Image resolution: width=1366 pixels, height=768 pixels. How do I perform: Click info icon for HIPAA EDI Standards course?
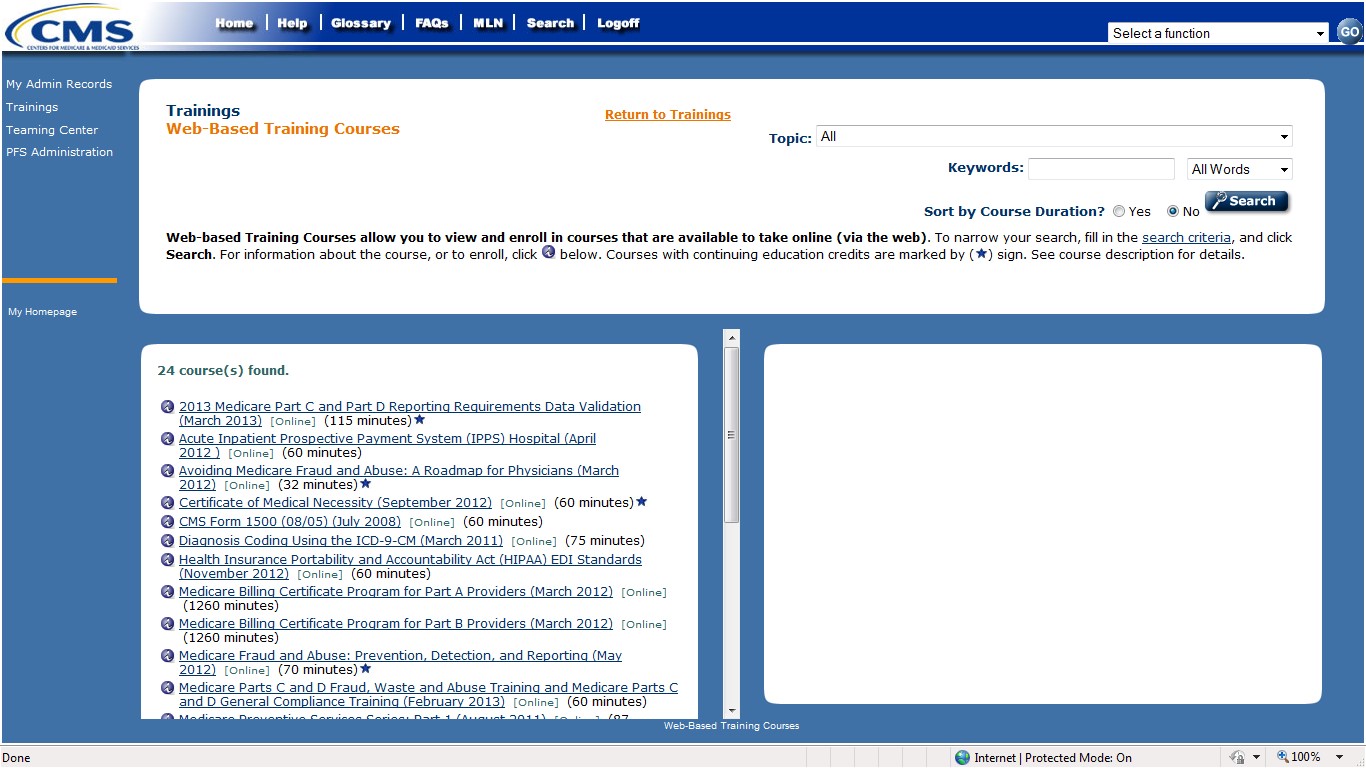click(167, 560)
